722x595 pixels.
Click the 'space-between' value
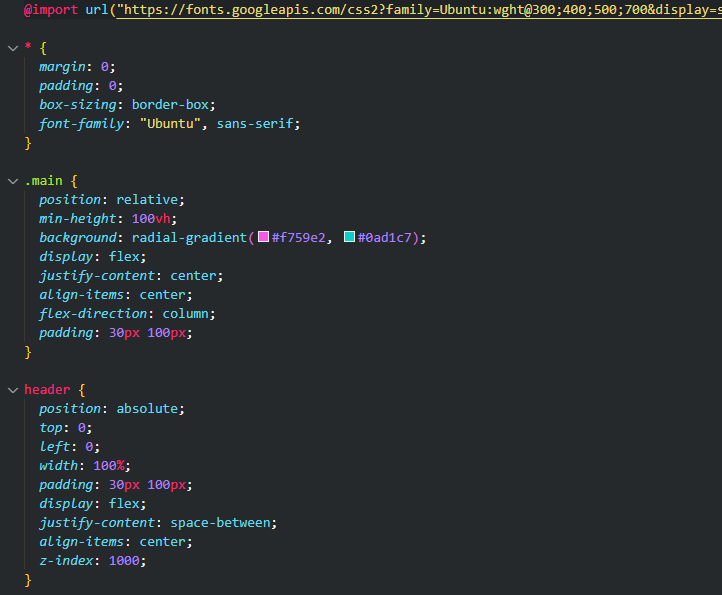tap(221, 523)
